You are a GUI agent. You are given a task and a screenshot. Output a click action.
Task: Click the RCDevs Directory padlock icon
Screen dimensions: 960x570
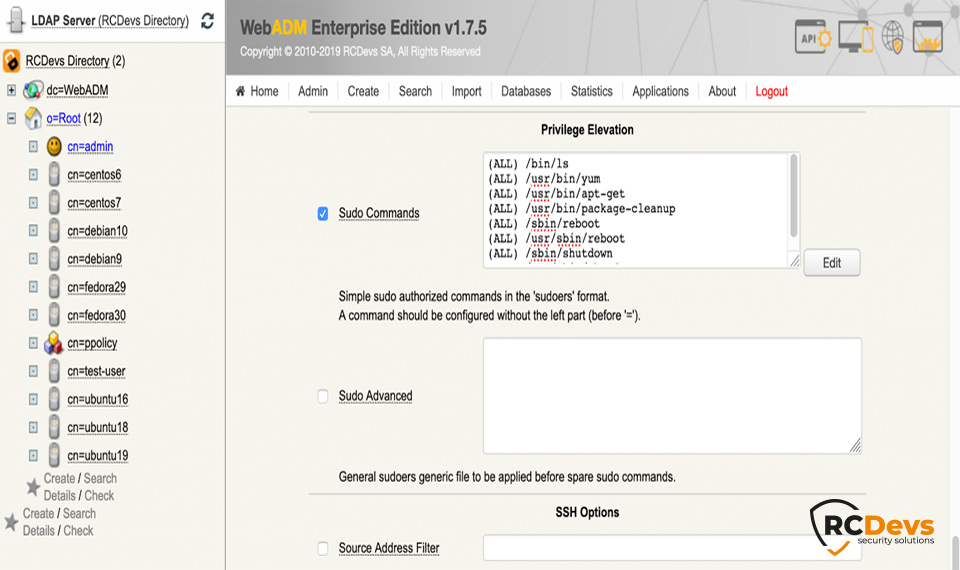(x=12, y=62)
